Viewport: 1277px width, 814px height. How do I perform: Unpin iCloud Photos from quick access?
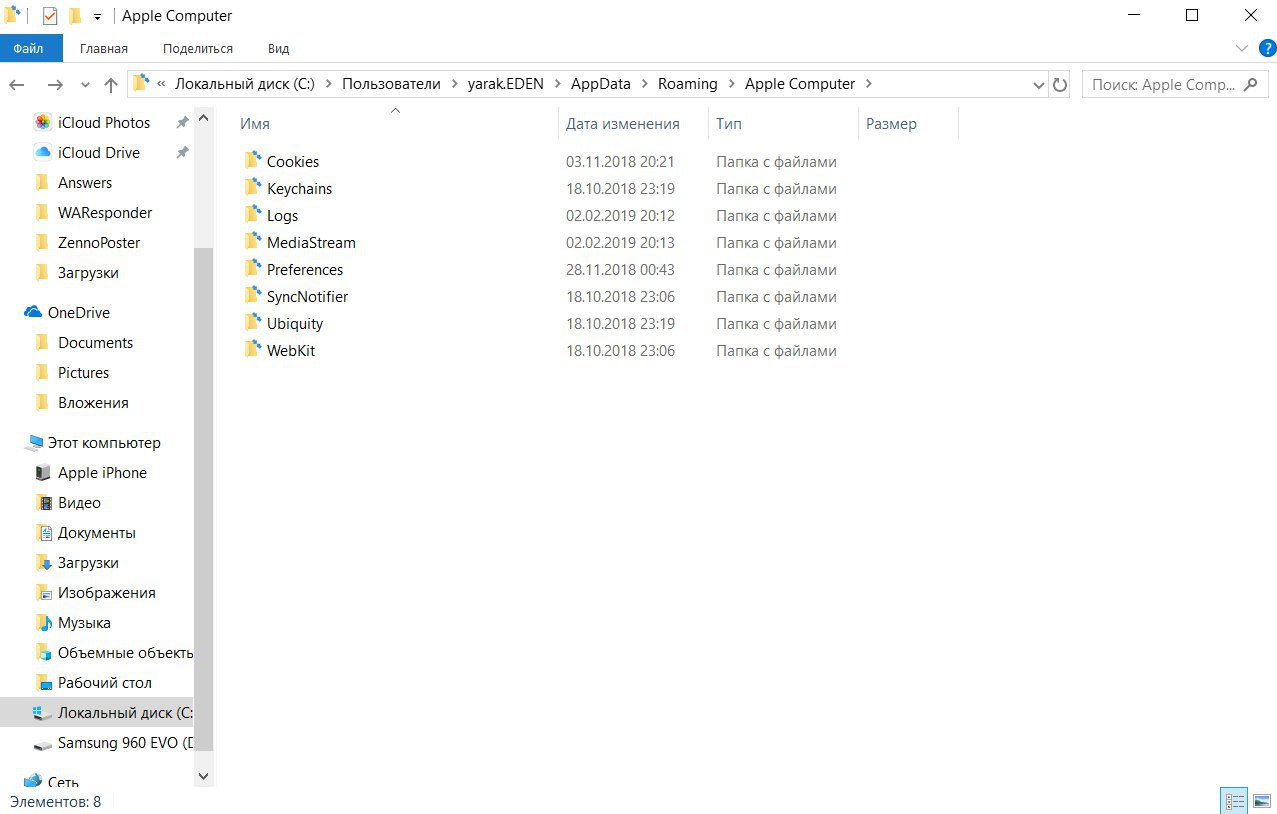tap(182, 122)
